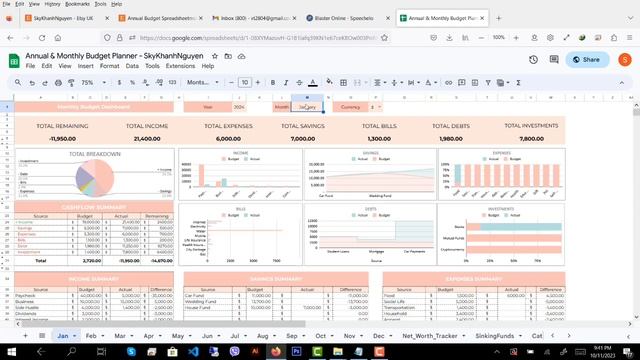640x360 pixels.
Task: Open the account avatar S
Action: pyautogui.click(x=624, y=60)
